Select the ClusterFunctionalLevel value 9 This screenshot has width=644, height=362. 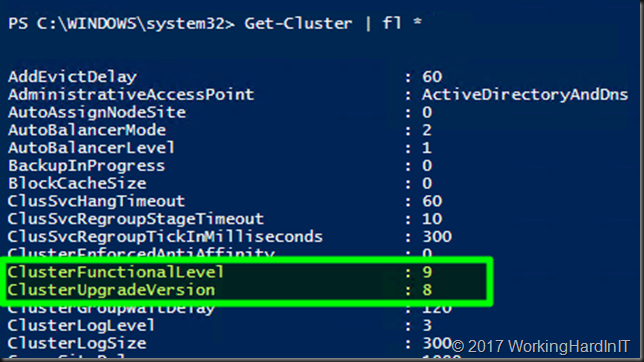(427, 272)
